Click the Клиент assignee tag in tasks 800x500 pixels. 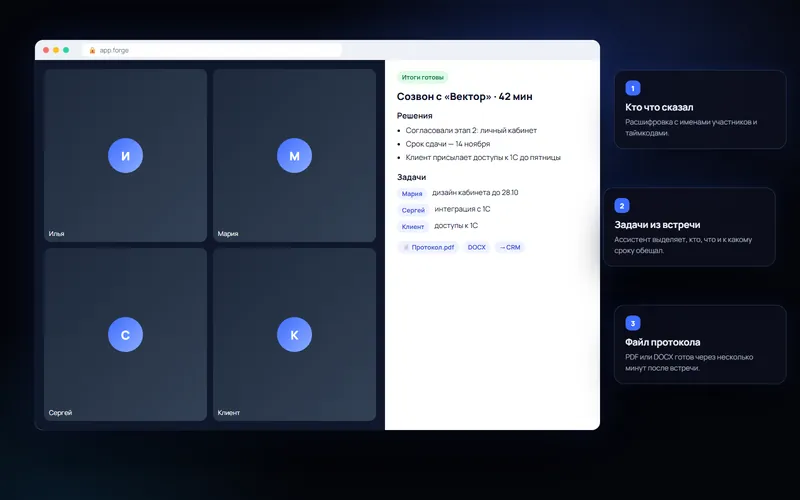tap(413, 227)
